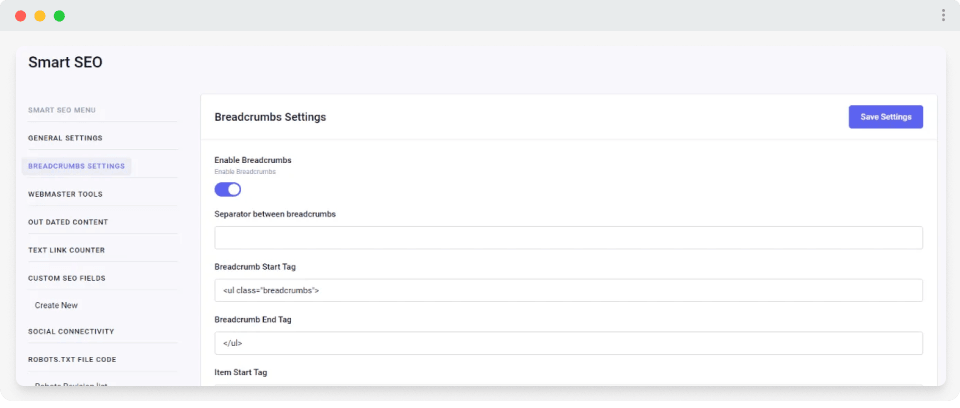960x408 pixels.
Task: Open Out Dated Content menu item
Action: (x=68, y=222)
